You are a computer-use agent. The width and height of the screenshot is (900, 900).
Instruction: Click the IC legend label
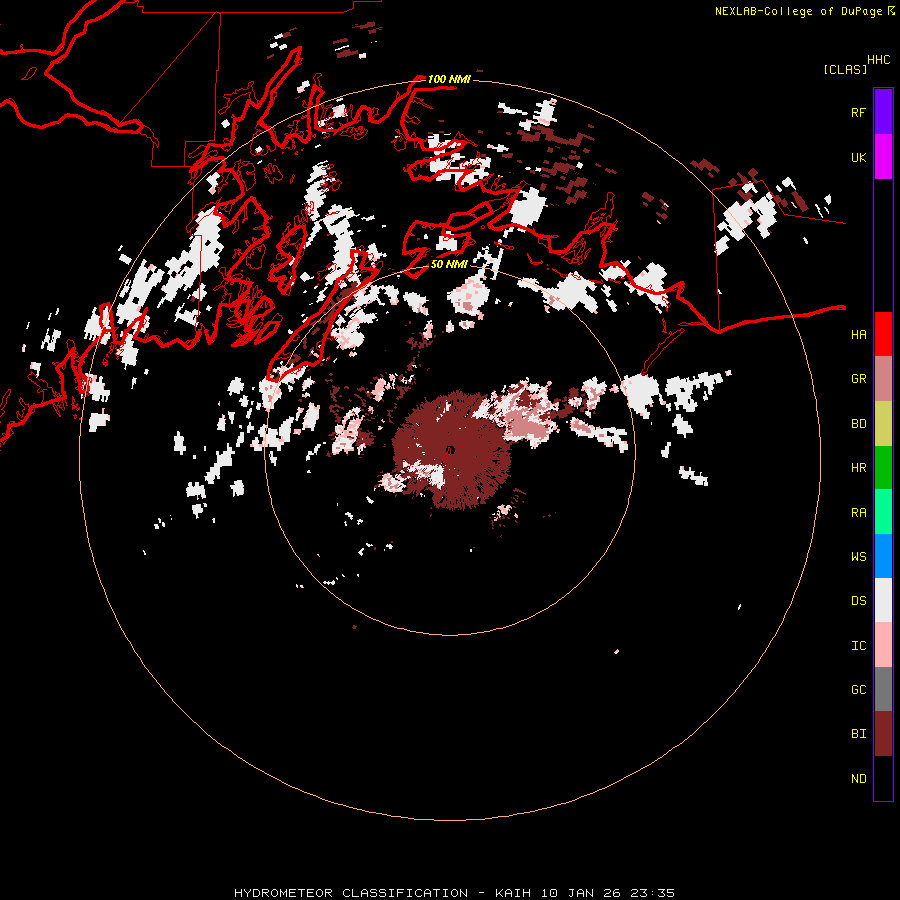tap(858, 646)
